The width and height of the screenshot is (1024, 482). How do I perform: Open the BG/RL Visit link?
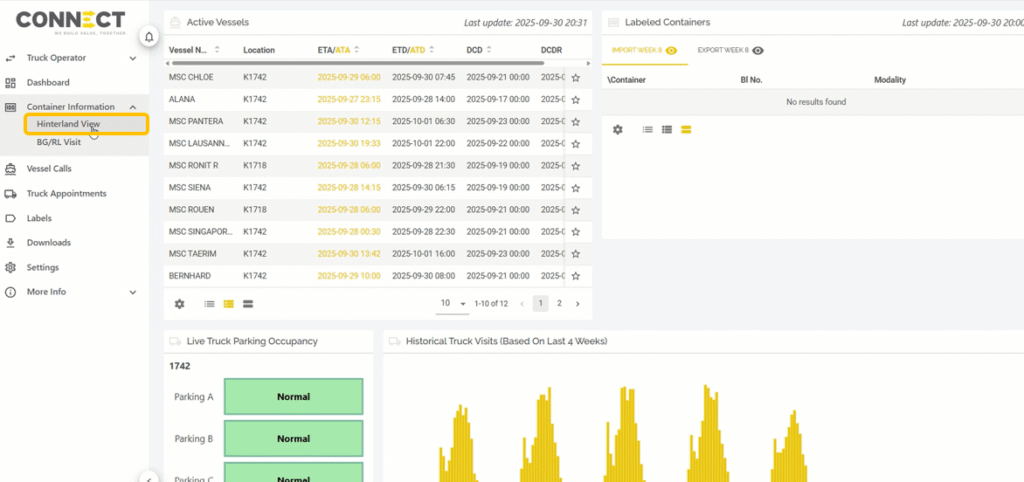click(x=59, y=142)
